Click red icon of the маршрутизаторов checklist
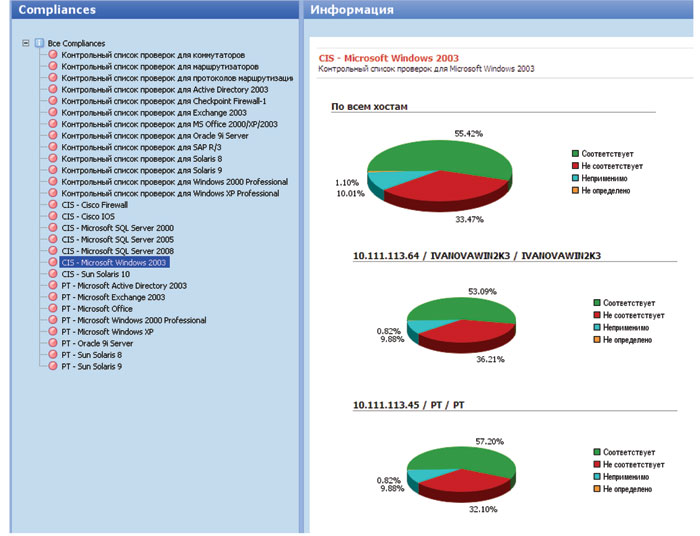The image size is (700, 536). pos(53,66)
